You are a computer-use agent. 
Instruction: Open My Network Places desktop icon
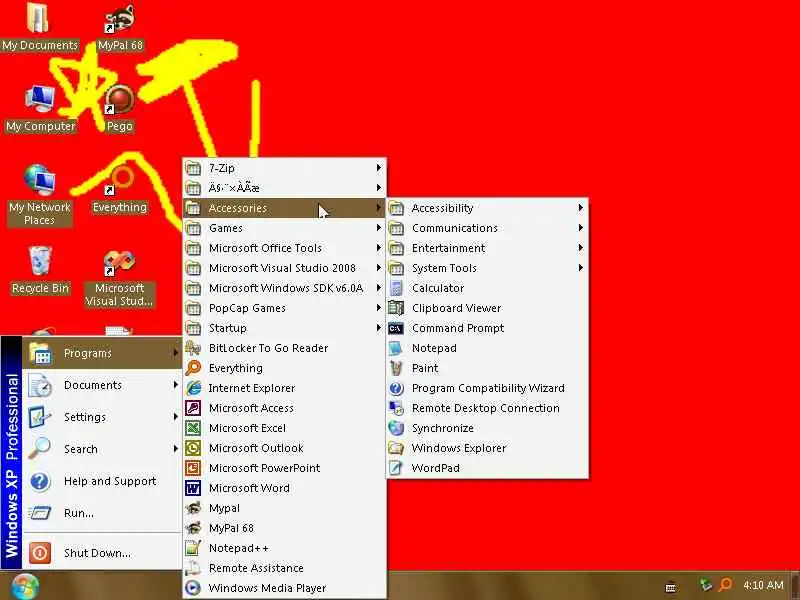click(x=40, y=195)
